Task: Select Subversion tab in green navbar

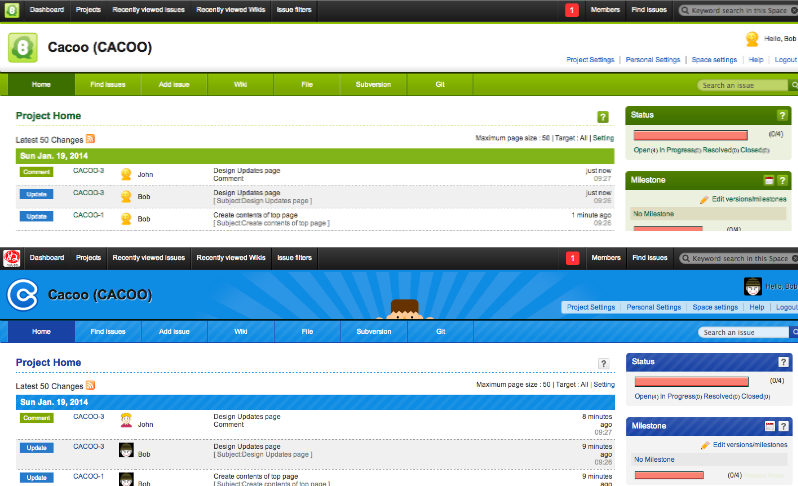Action: [374, 84]
